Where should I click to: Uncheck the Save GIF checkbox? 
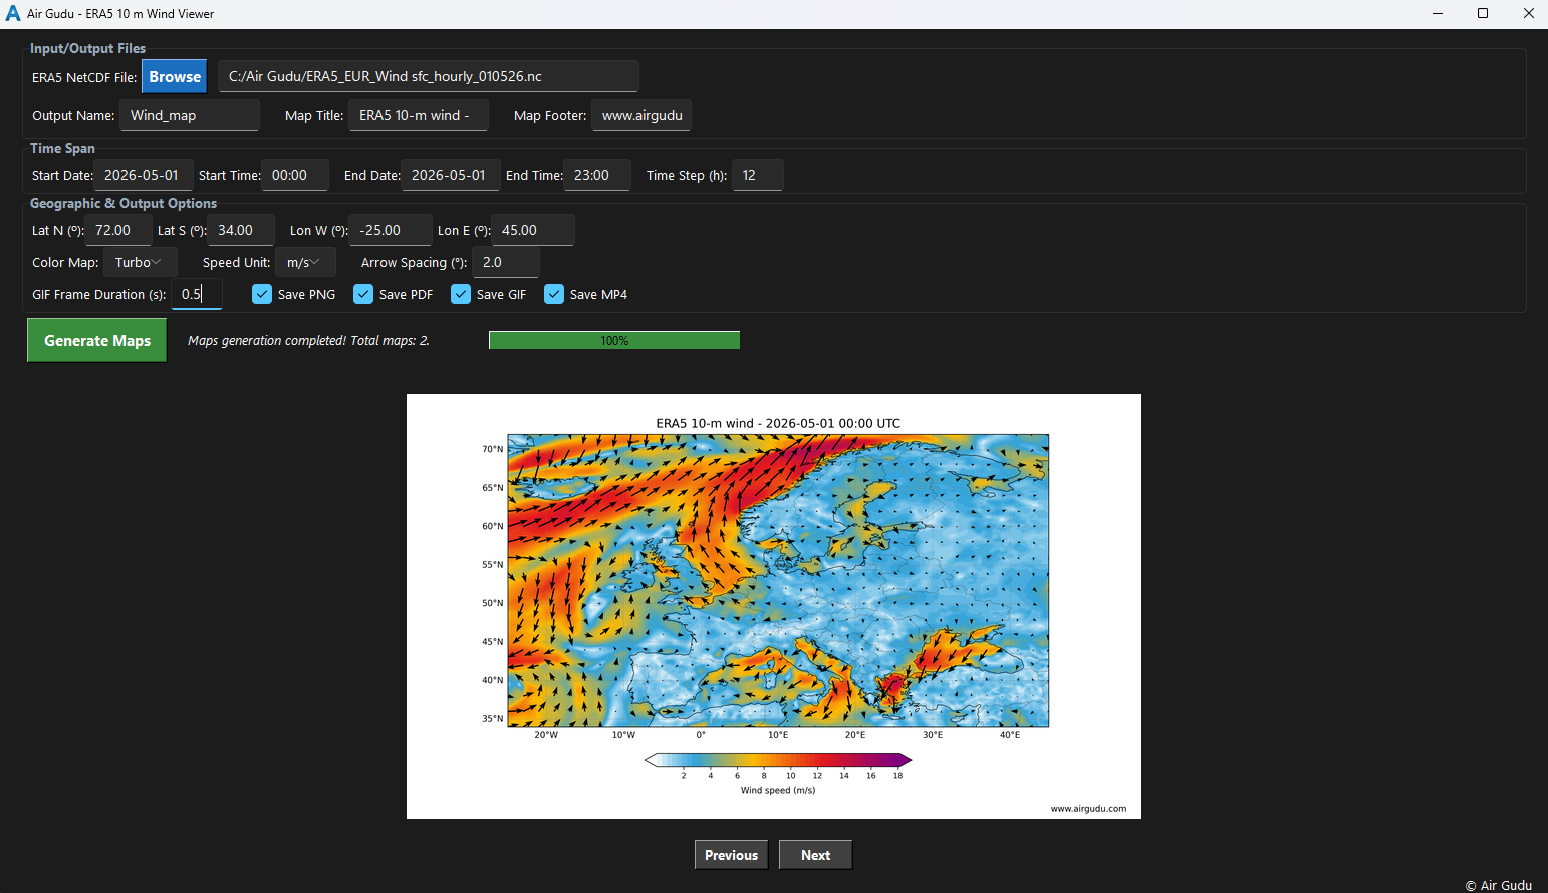point(461,294)
